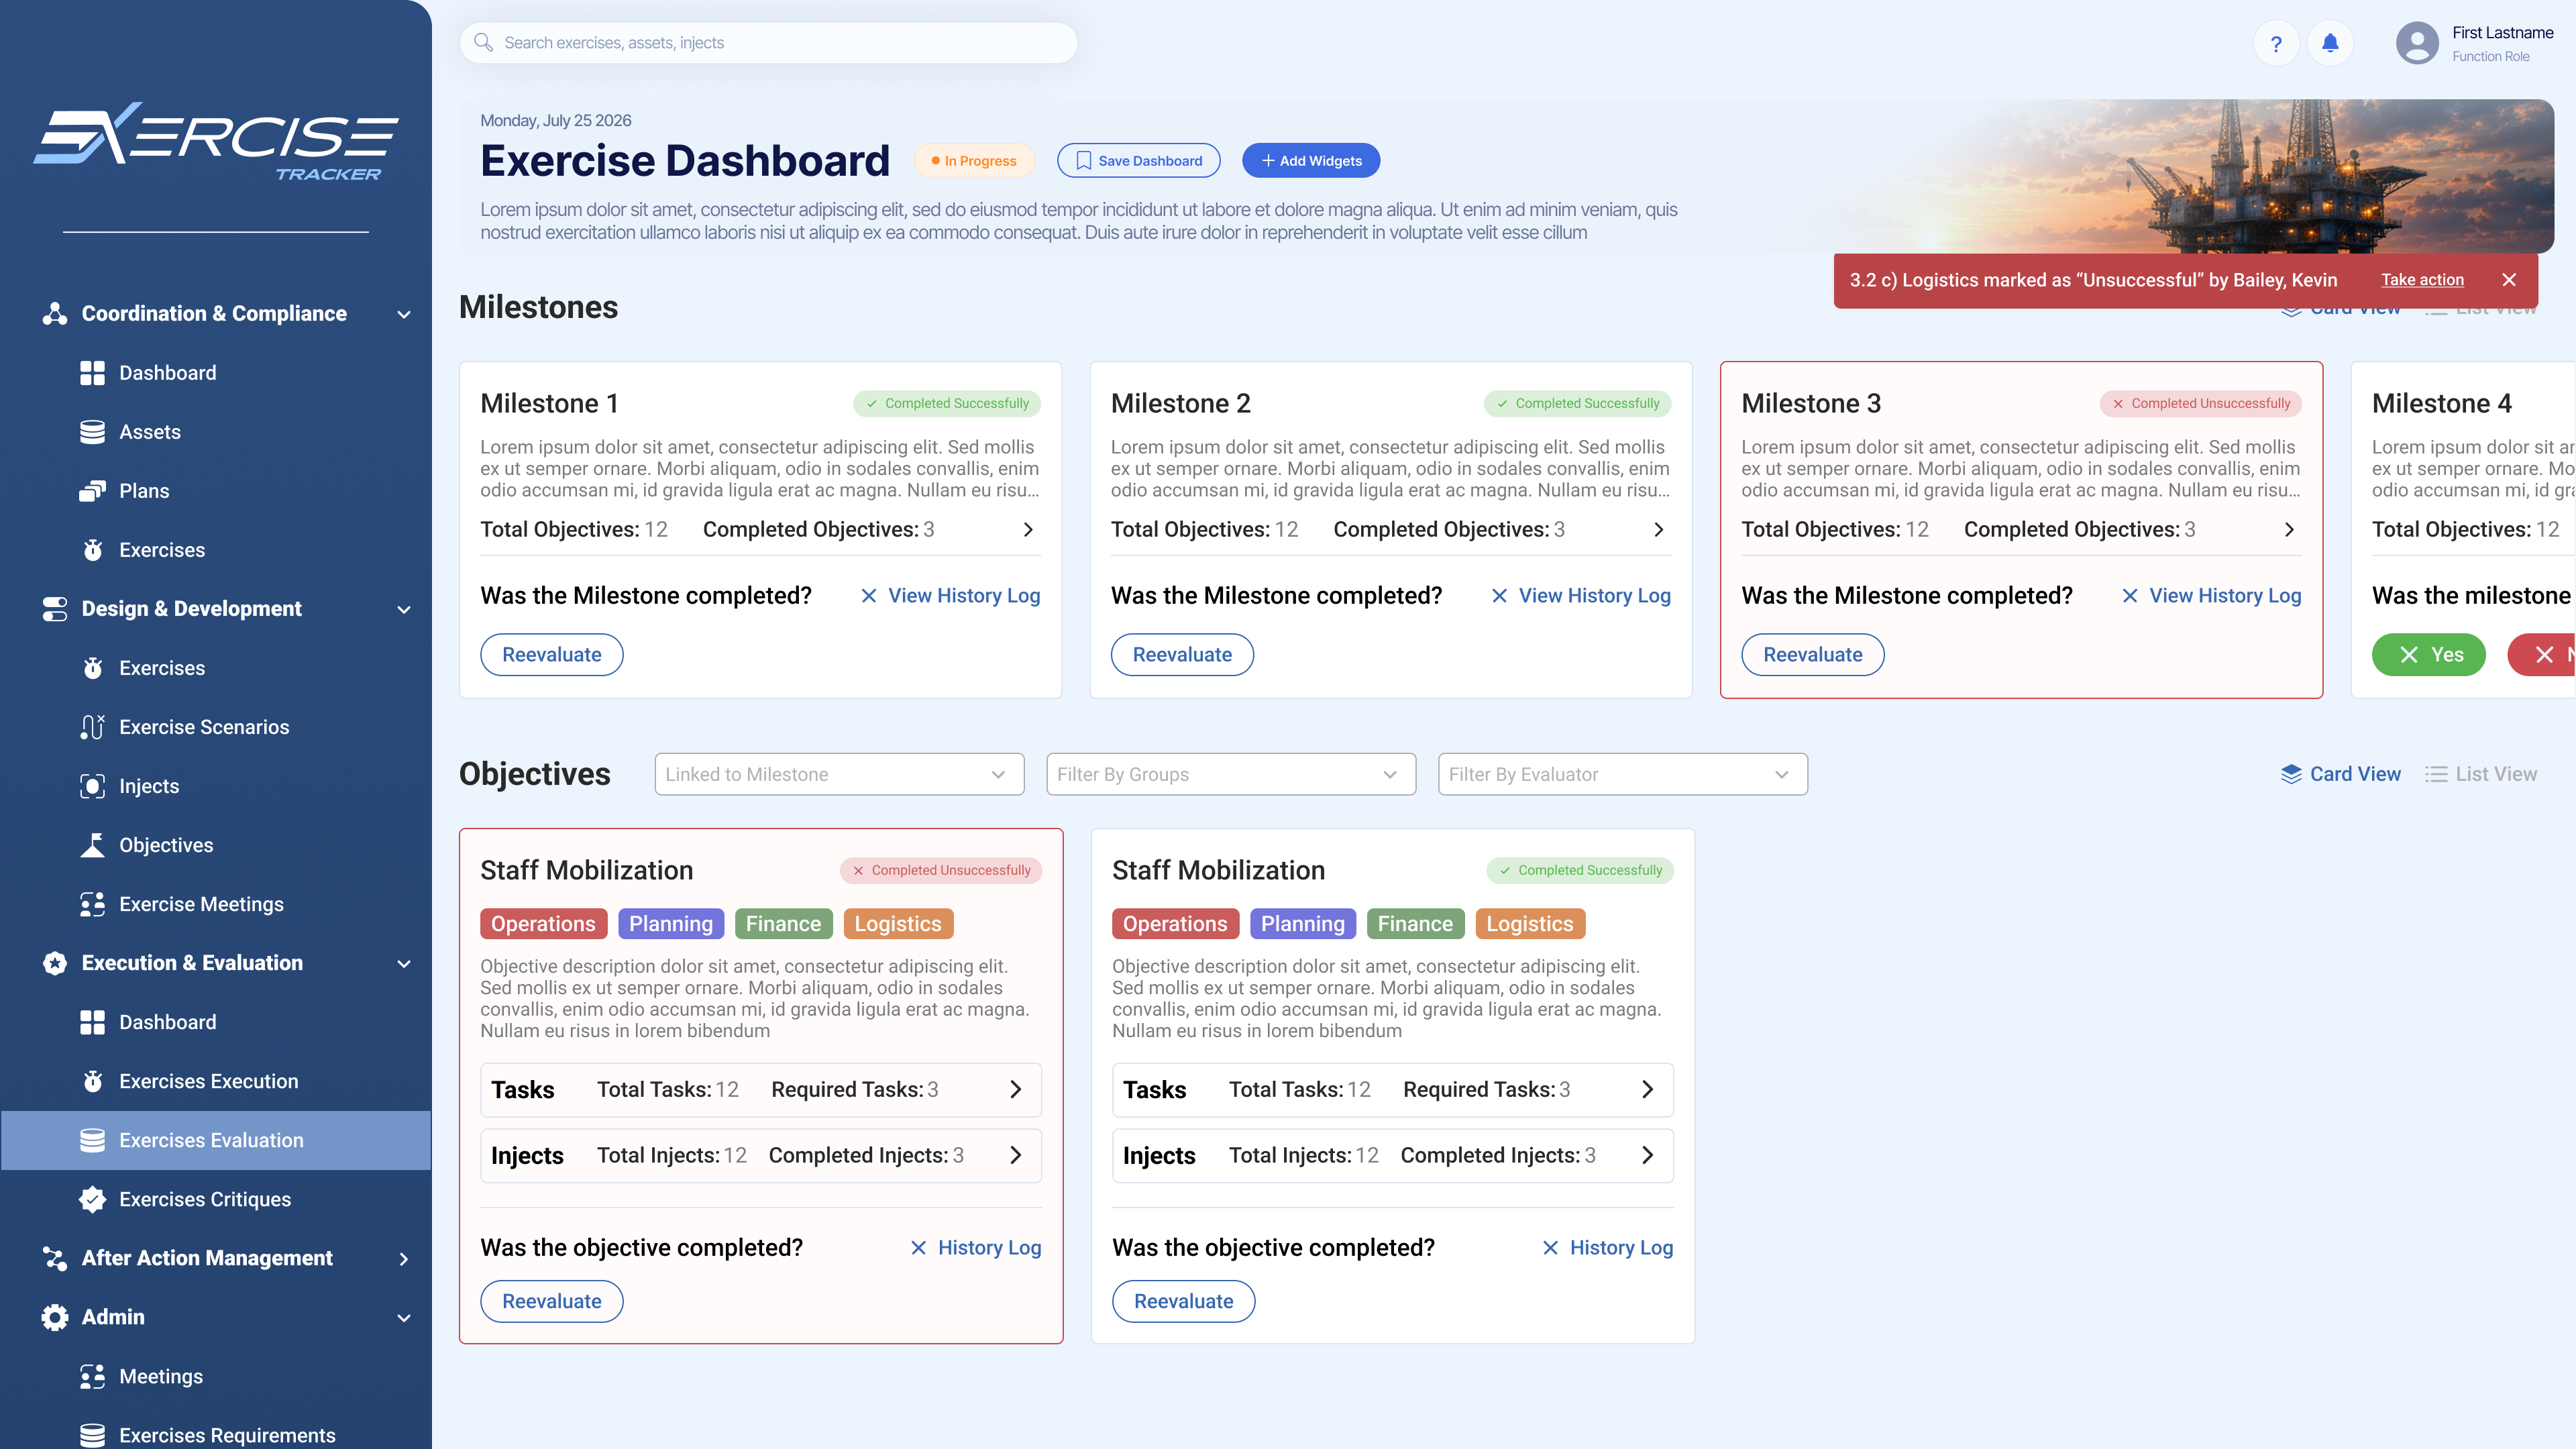Open Linked to Milestone dropdown

pos(839,774)
